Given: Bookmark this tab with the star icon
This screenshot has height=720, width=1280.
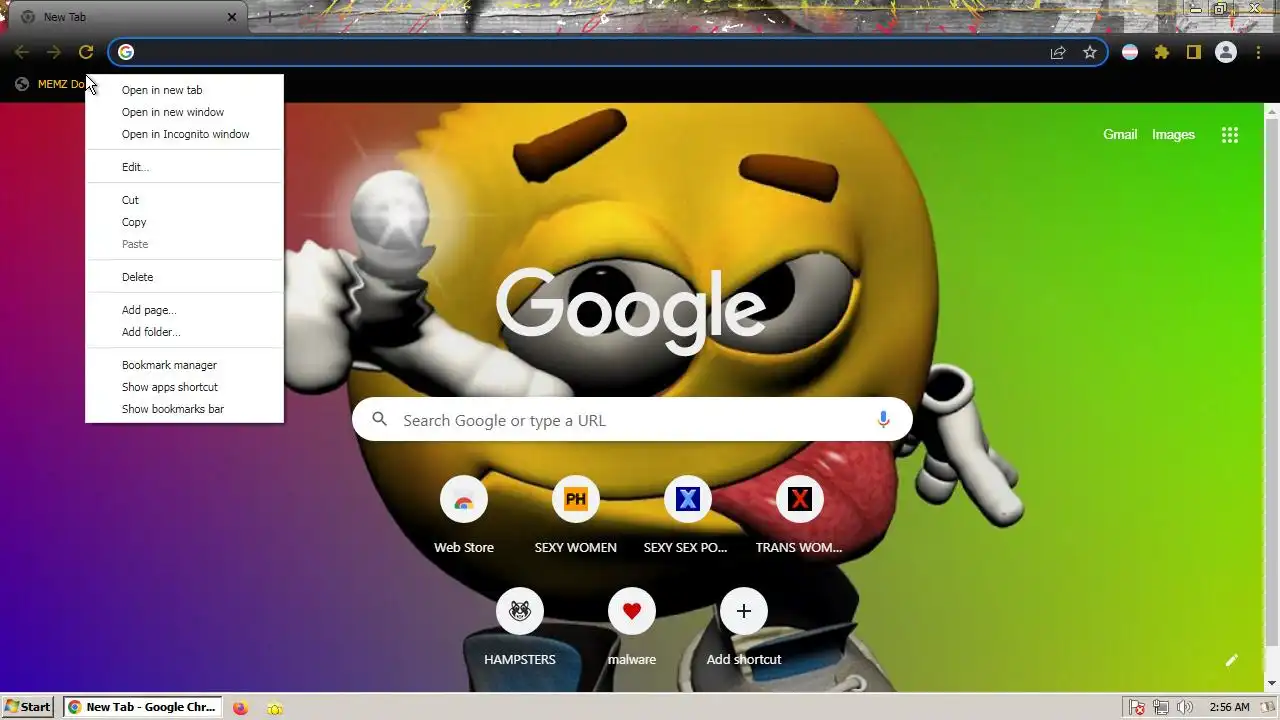Looking at the screenshot, I should [x=1090, y=52].
